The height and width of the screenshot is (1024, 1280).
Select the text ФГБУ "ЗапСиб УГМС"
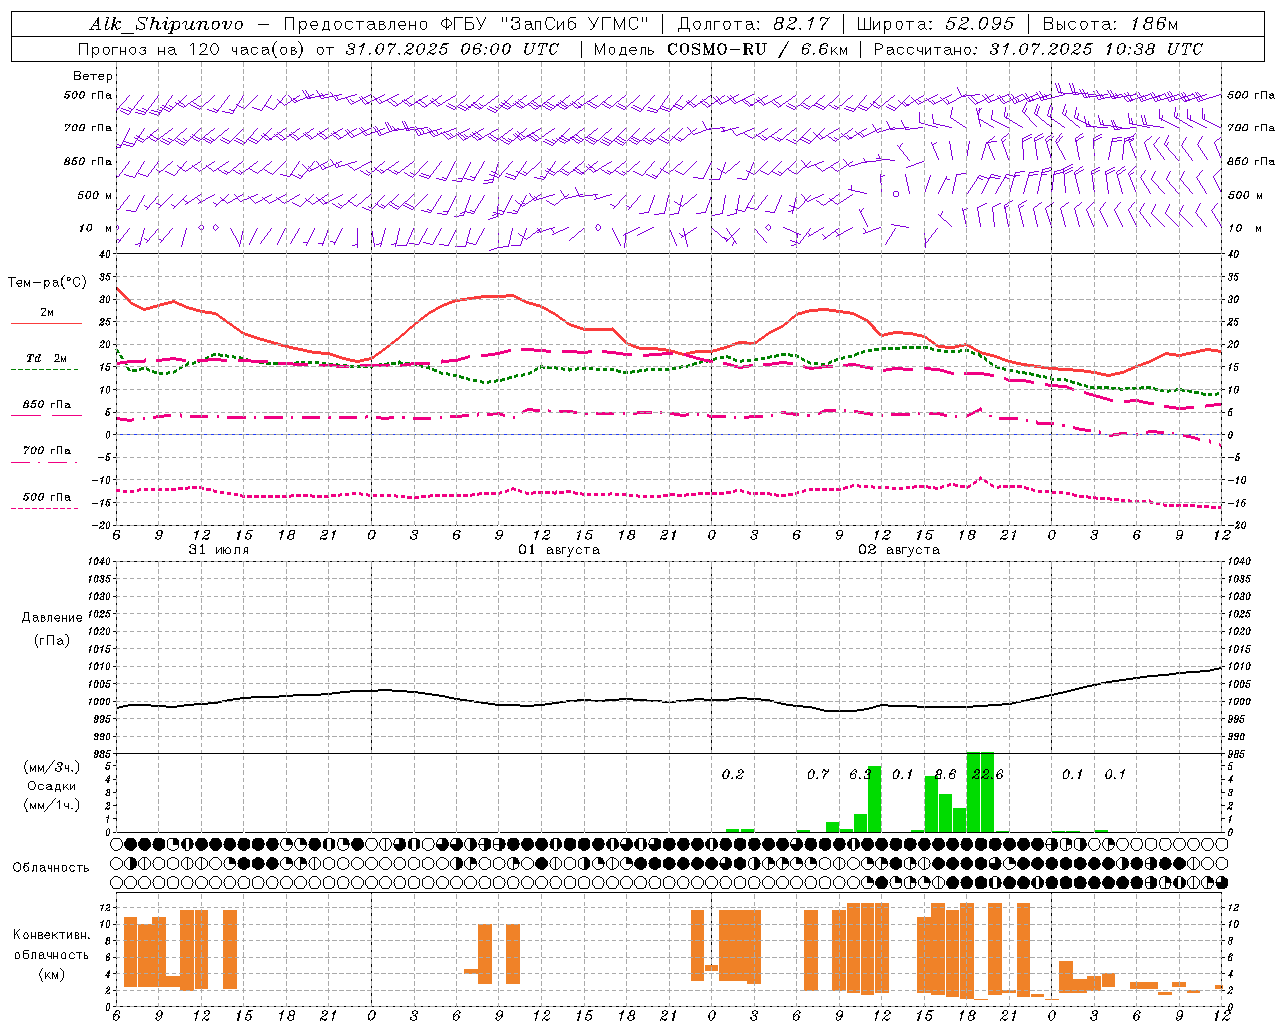(x=545, y=24)
